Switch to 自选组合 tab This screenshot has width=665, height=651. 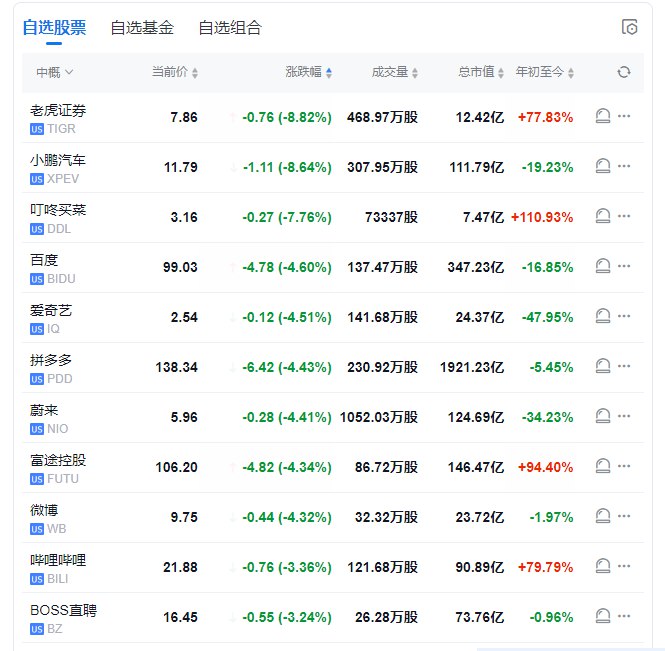[x=230, y=28]
